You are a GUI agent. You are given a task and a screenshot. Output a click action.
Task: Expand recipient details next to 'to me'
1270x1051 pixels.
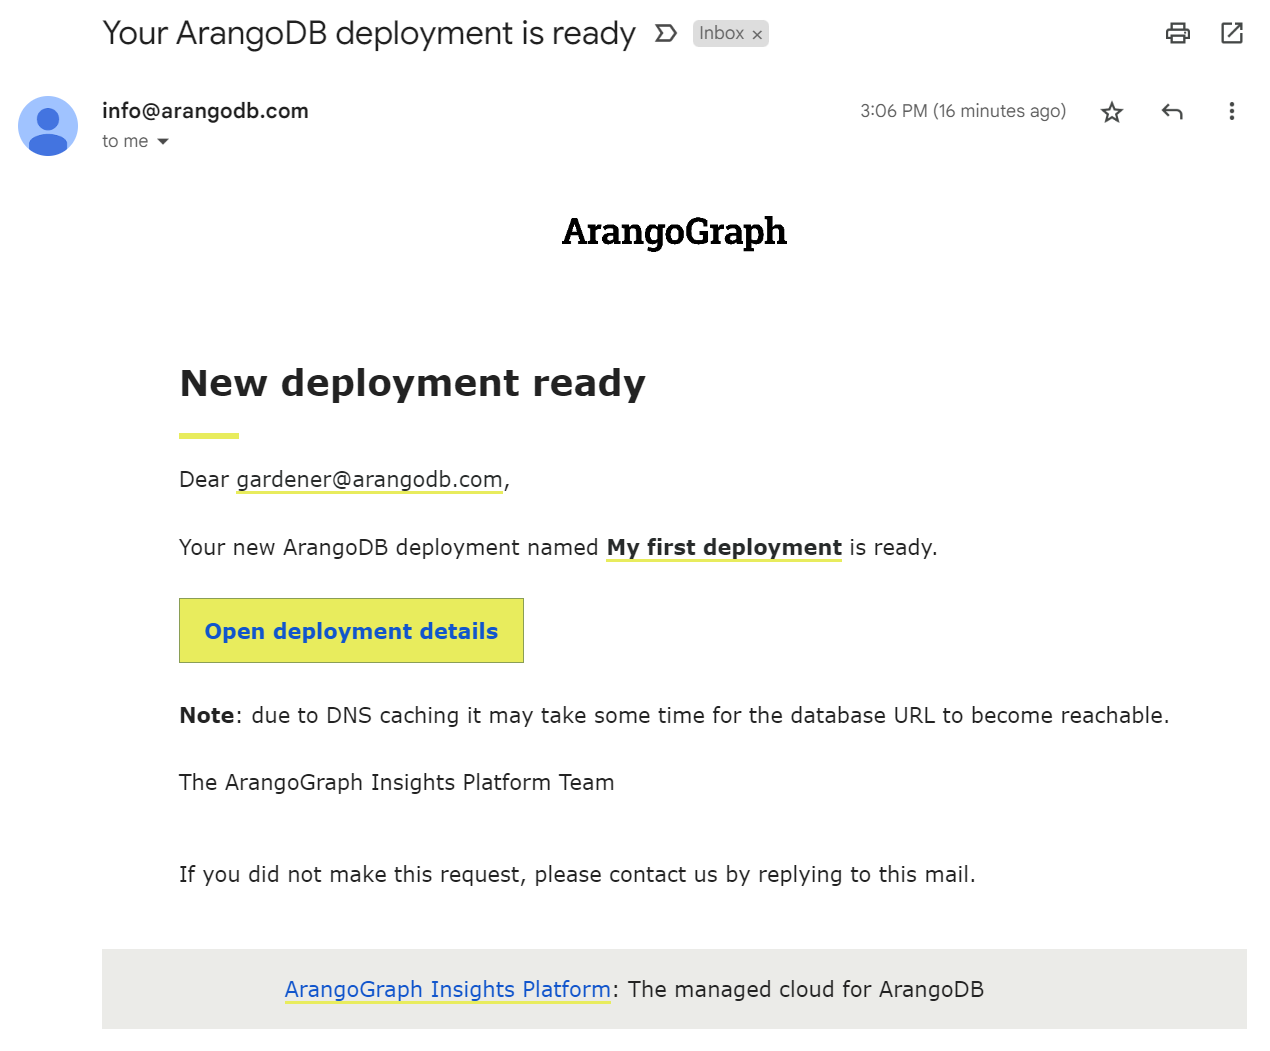163,142
